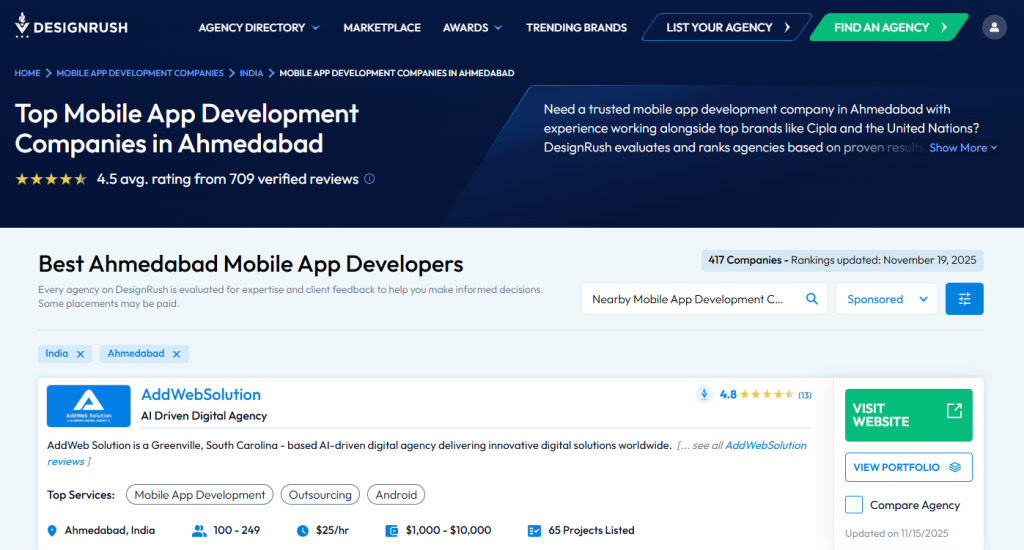
Task: Click the 100 - 249 team size text
Action: pyautogui.click(x=236, y=530)
